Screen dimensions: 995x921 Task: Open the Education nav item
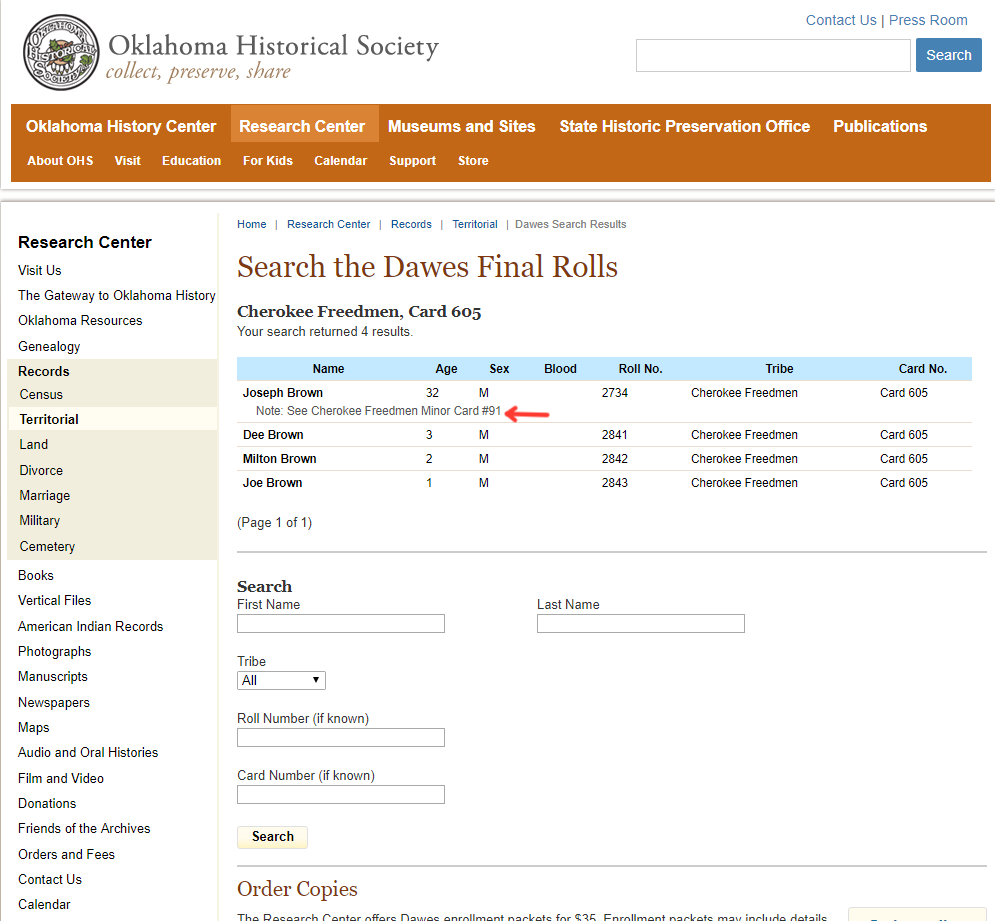pos(191,161)
